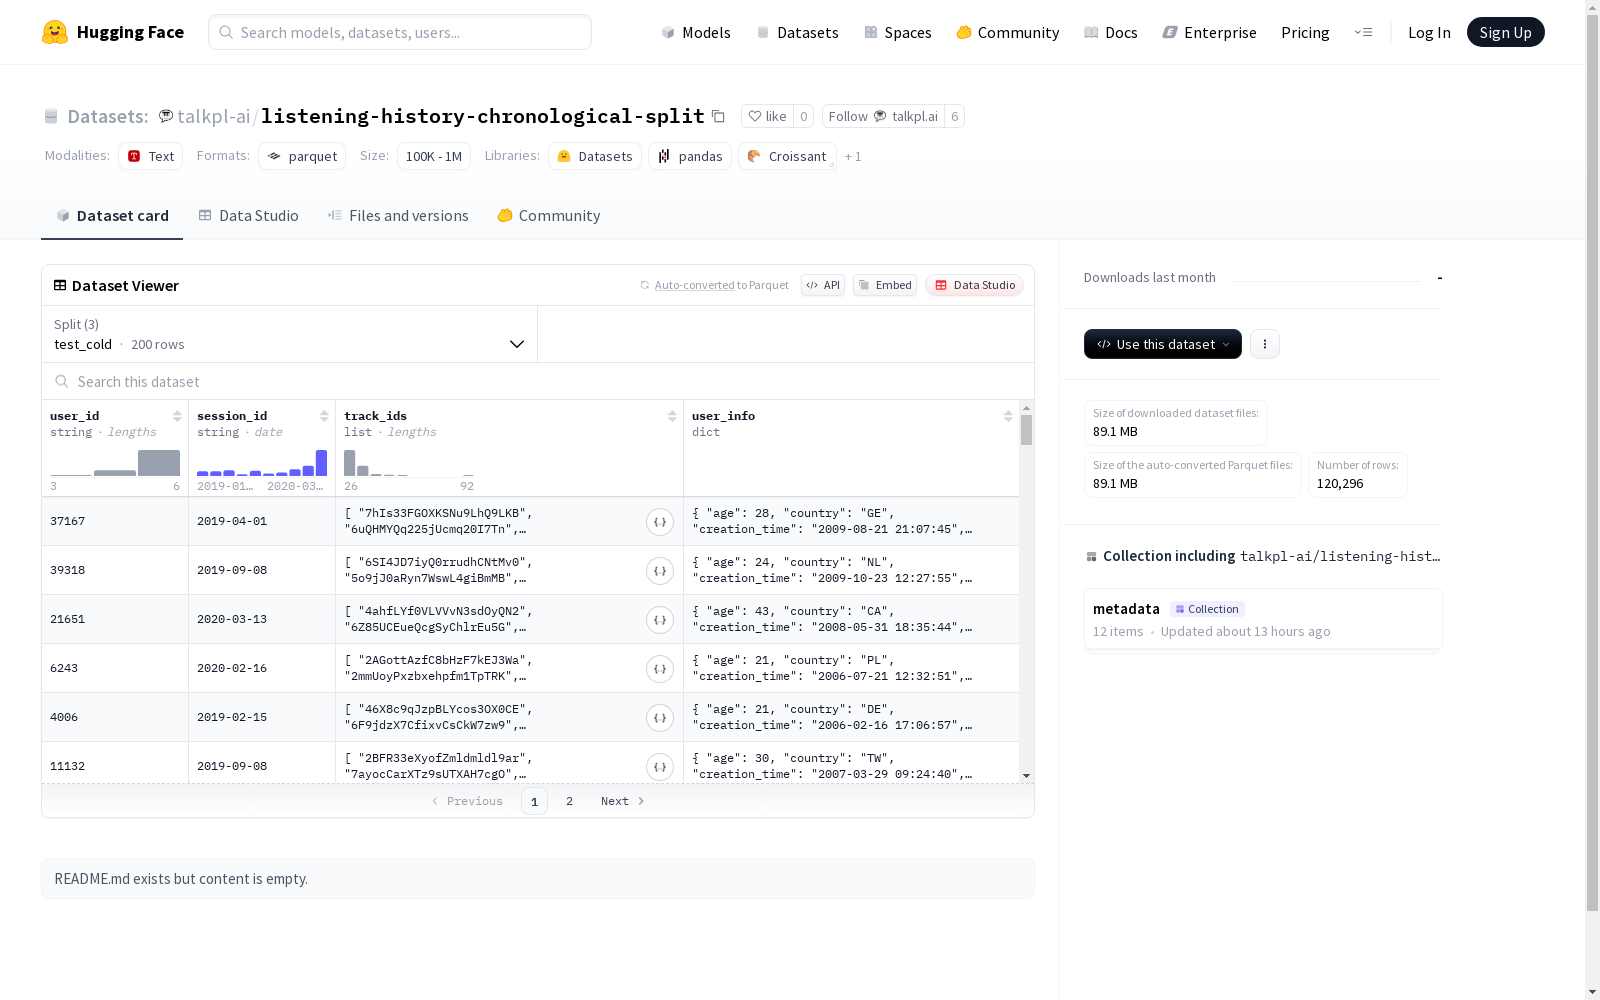
Task: Expand JSON for row 6243 track_ids
Action: [x=659, y=669]
